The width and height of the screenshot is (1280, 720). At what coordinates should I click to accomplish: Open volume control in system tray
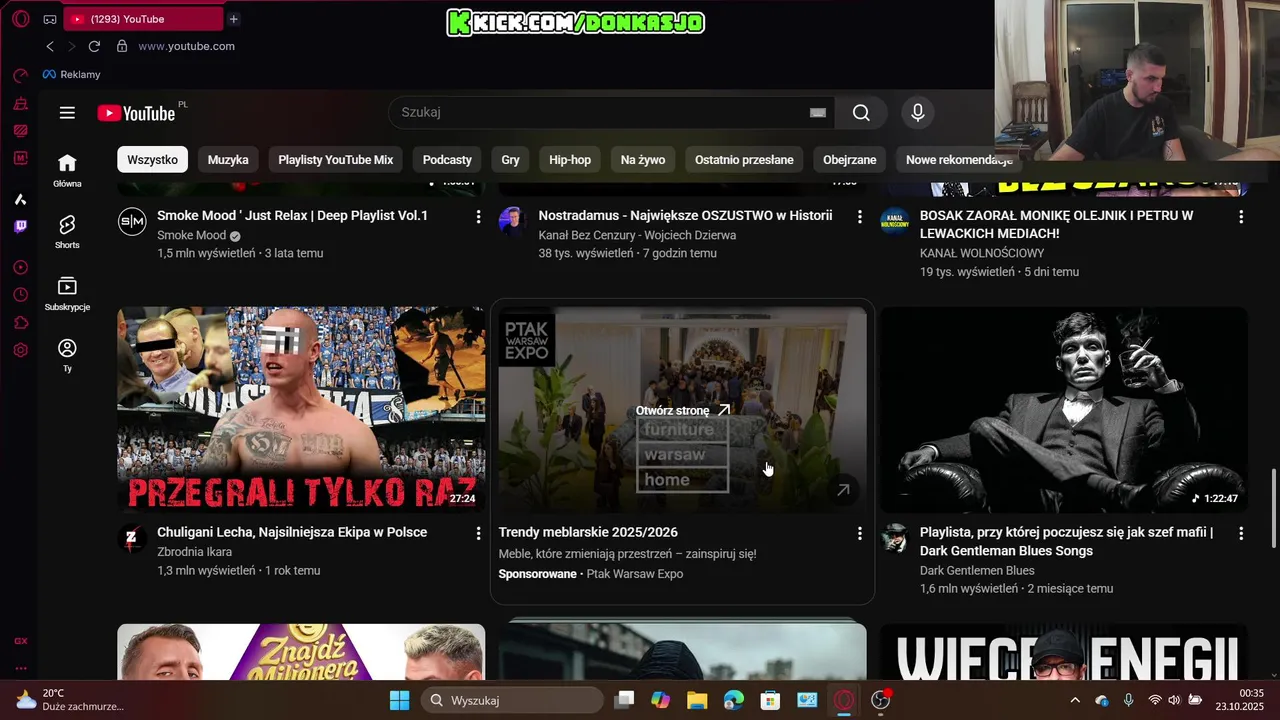coord(1174,700)
